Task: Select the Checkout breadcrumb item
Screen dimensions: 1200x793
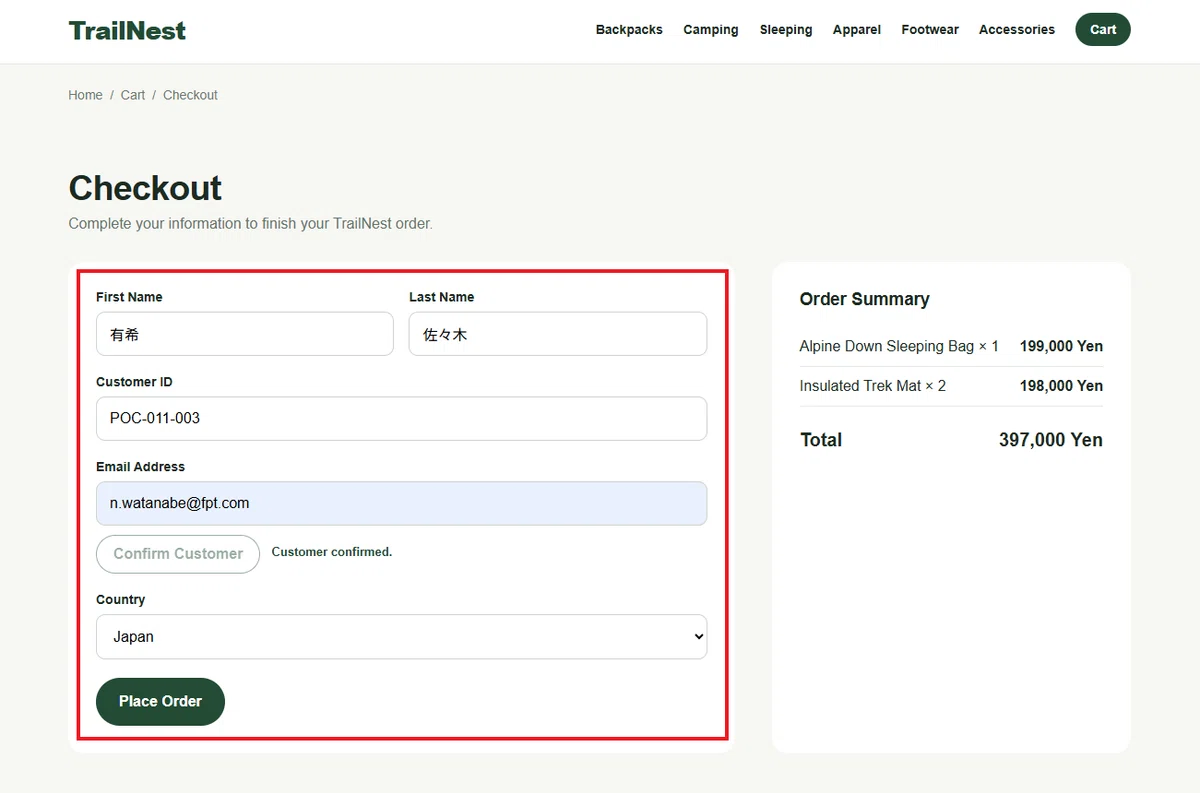Action: pos(190,95)
